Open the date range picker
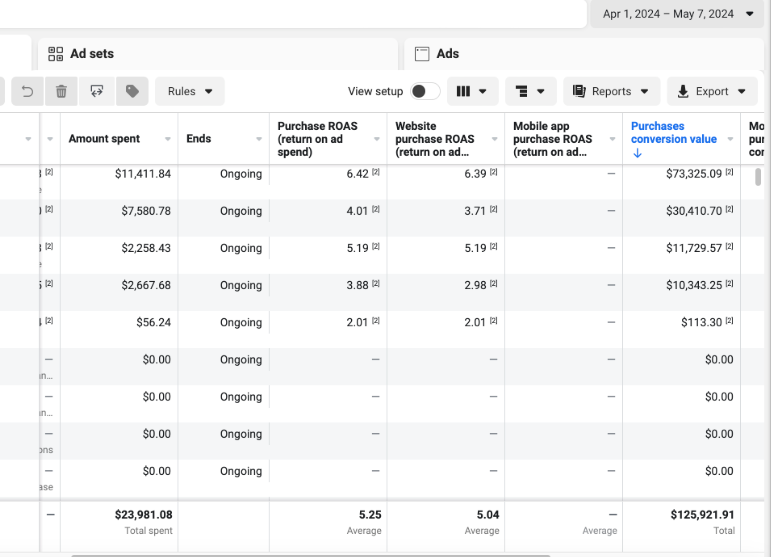The width and height of the screenshot is (771, 557). click(x=678, y=14)
